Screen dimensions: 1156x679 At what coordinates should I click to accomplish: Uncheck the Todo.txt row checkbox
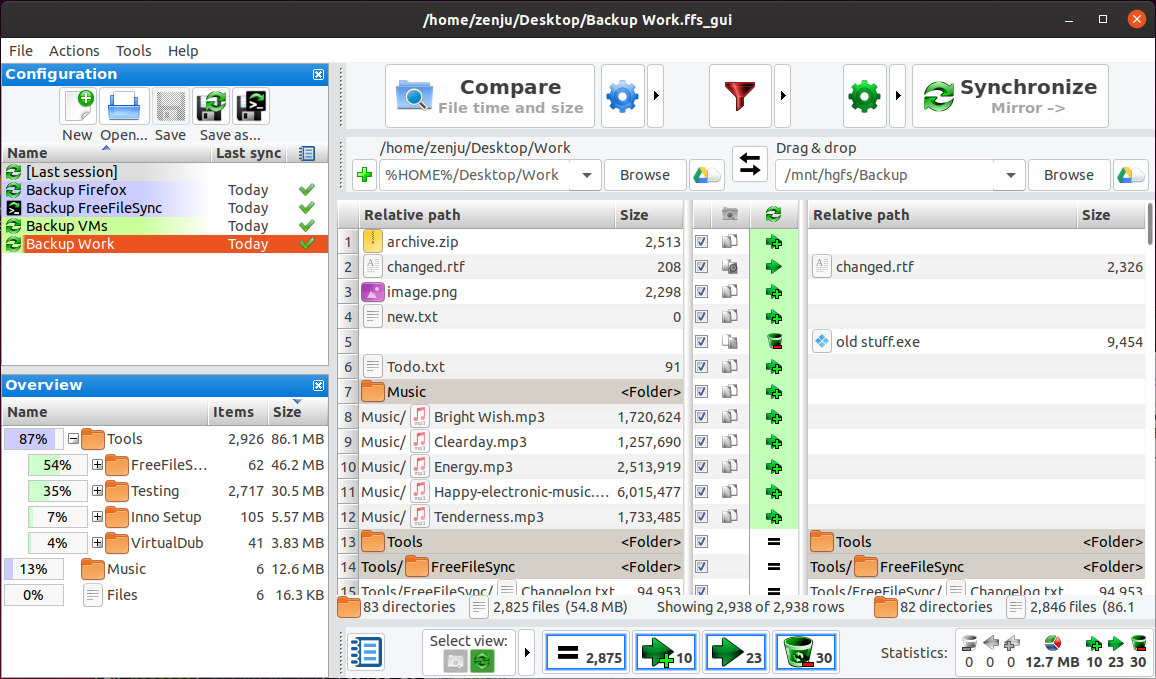[702, 366]
